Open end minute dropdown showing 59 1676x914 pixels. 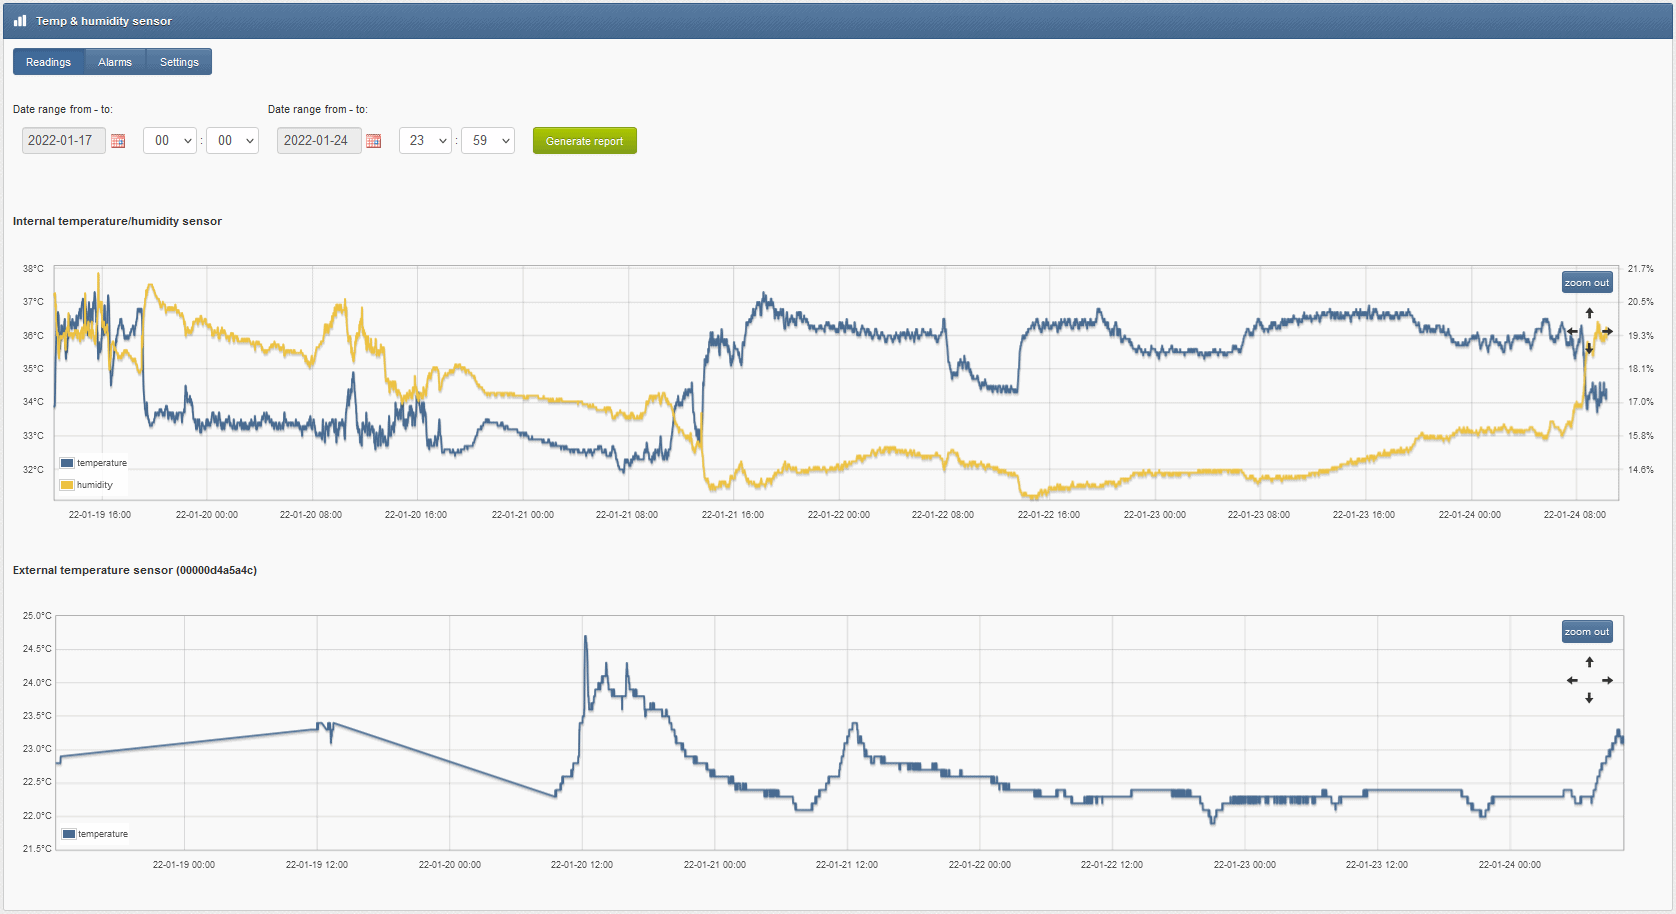click(488, 141)
